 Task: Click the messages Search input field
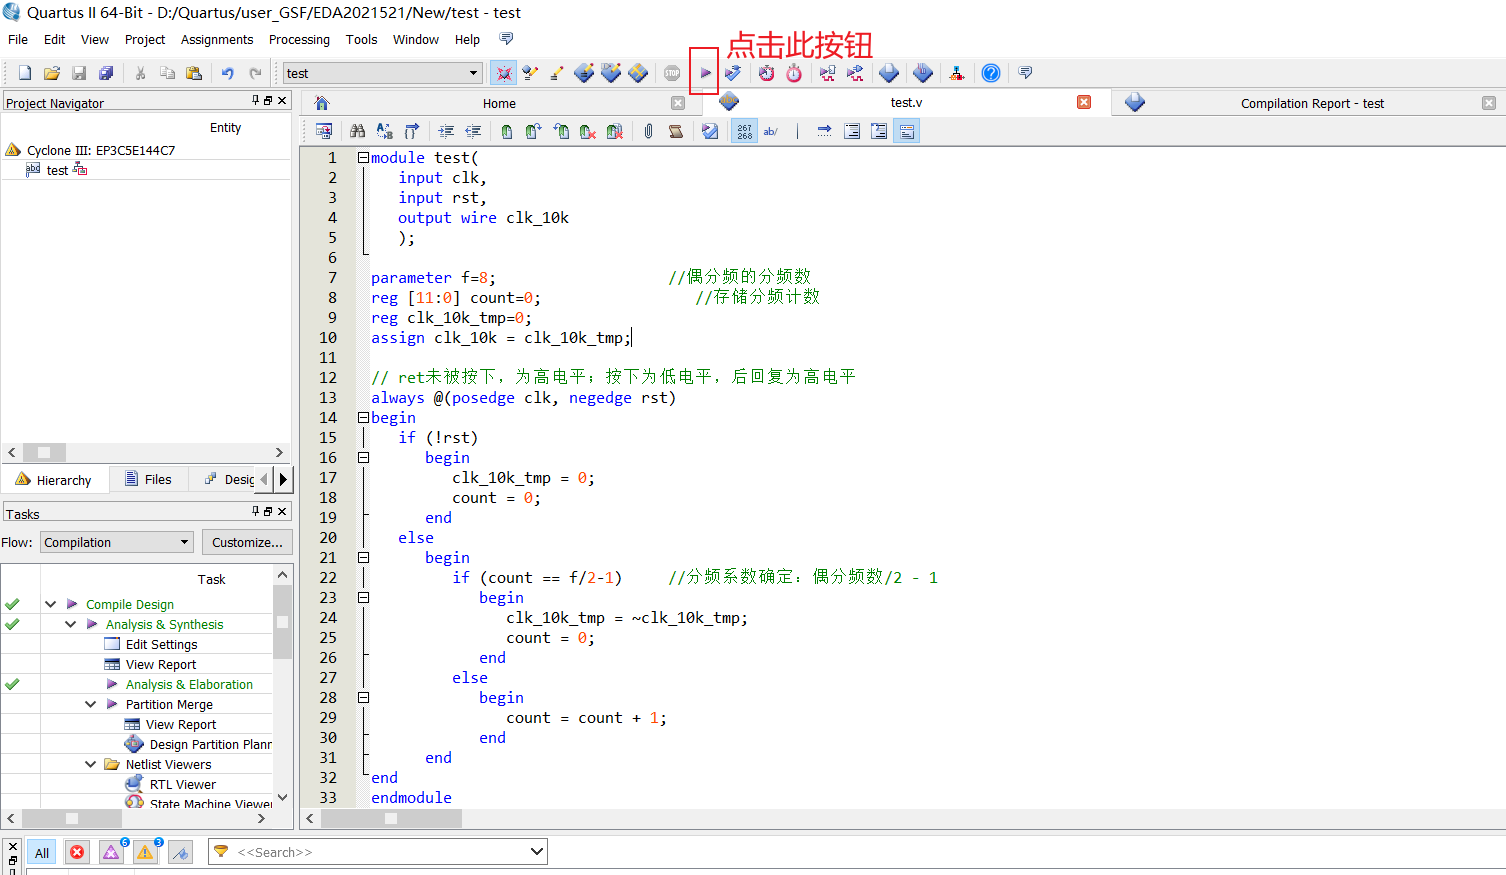point(378,852)
